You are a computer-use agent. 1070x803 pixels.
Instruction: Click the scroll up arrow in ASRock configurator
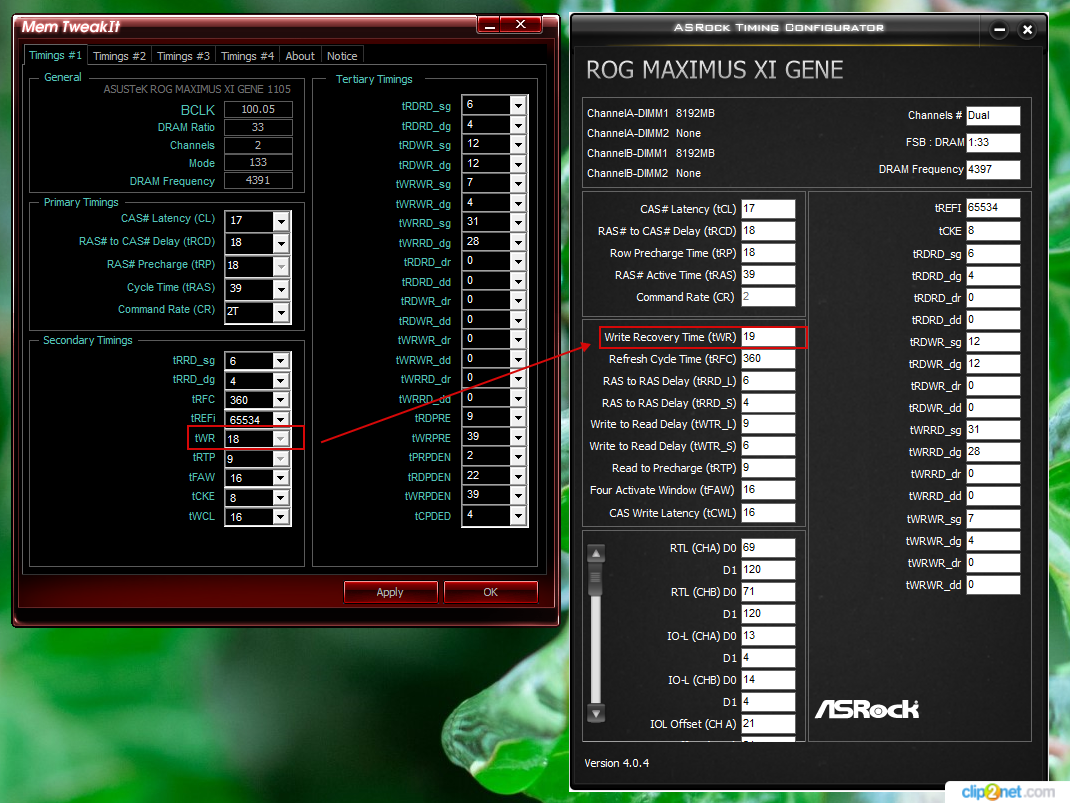[596, 553]
